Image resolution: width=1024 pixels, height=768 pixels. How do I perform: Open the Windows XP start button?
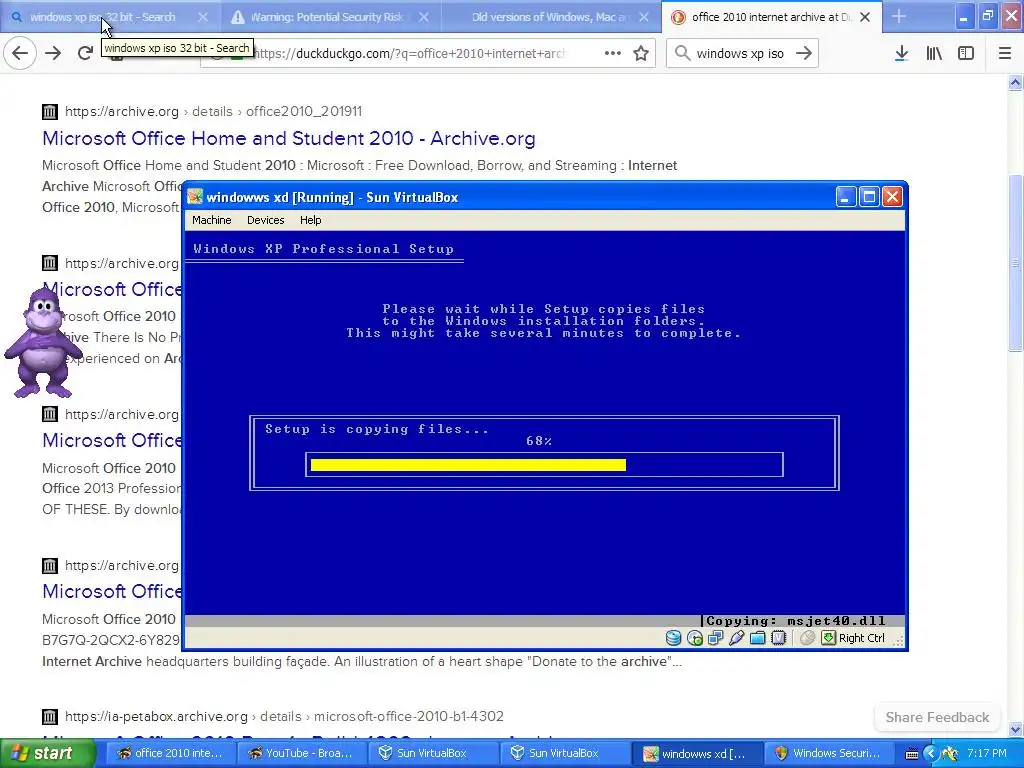48,754
